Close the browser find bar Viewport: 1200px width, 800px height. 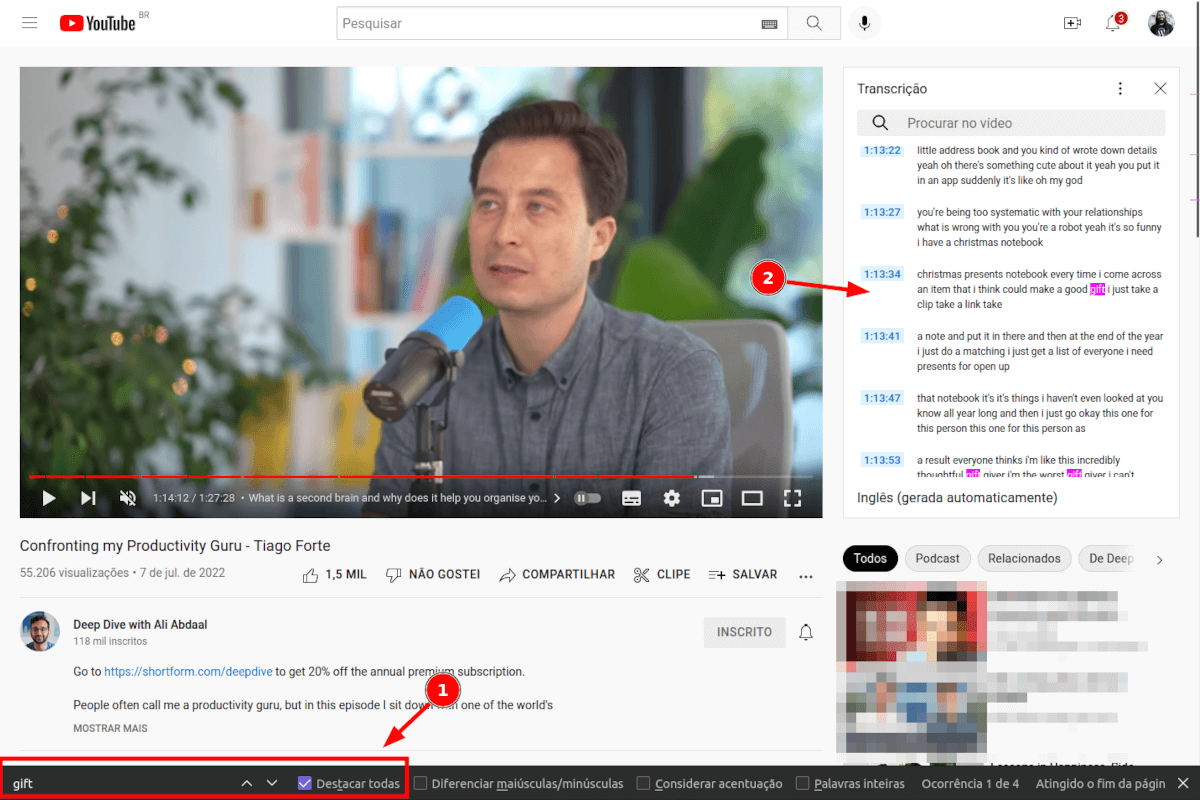pos(1183,783)
